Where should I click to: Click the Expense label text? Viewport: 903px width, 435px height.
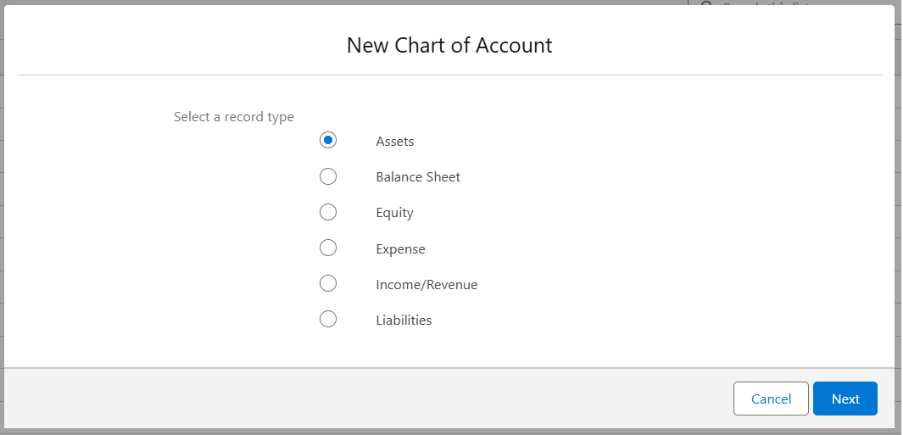[400, 249]
